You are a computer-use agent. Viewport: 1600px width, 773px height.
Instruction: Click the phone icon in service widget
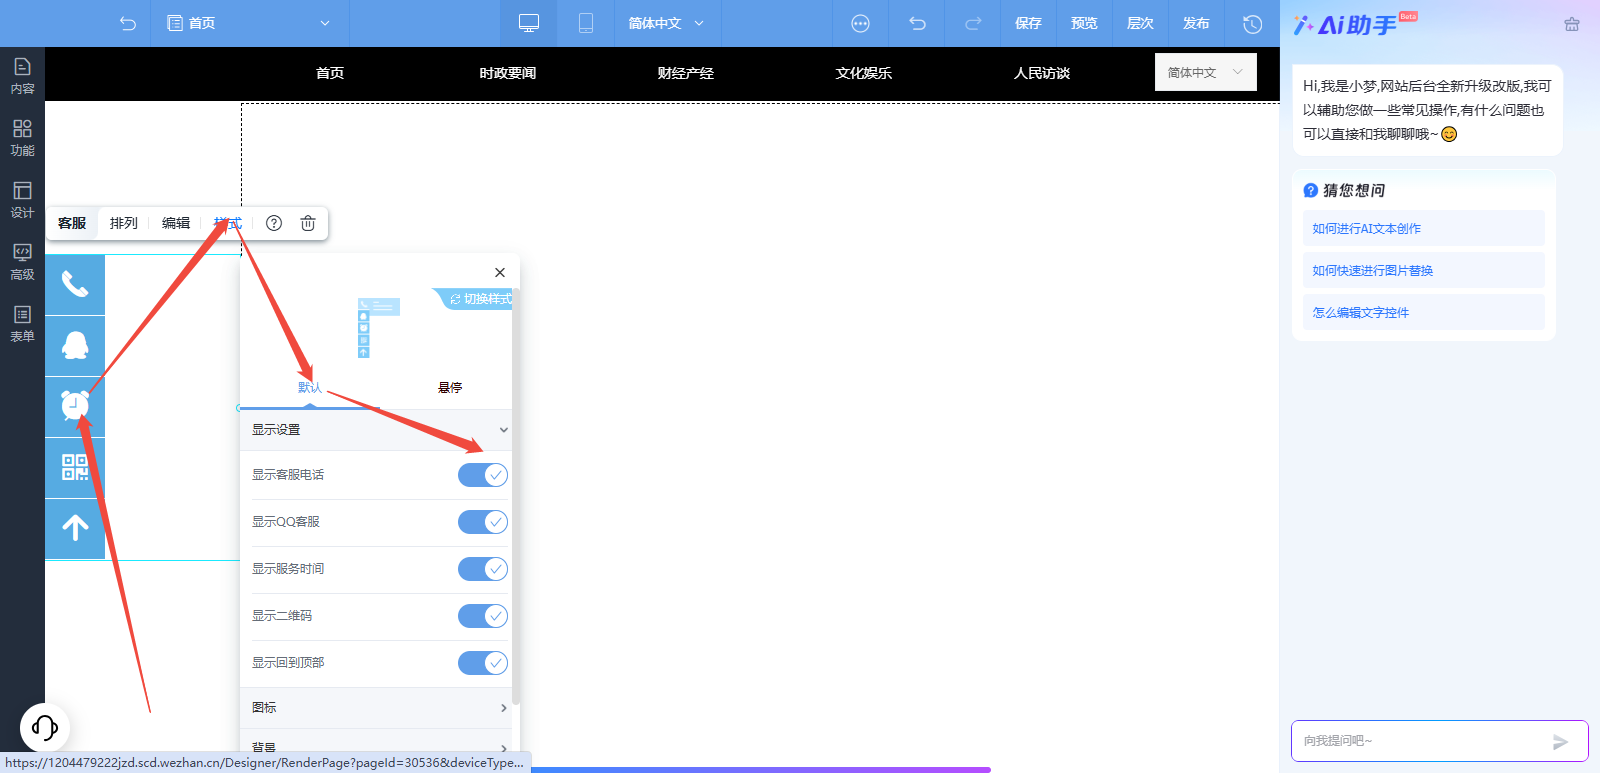[x=75, y=285]
